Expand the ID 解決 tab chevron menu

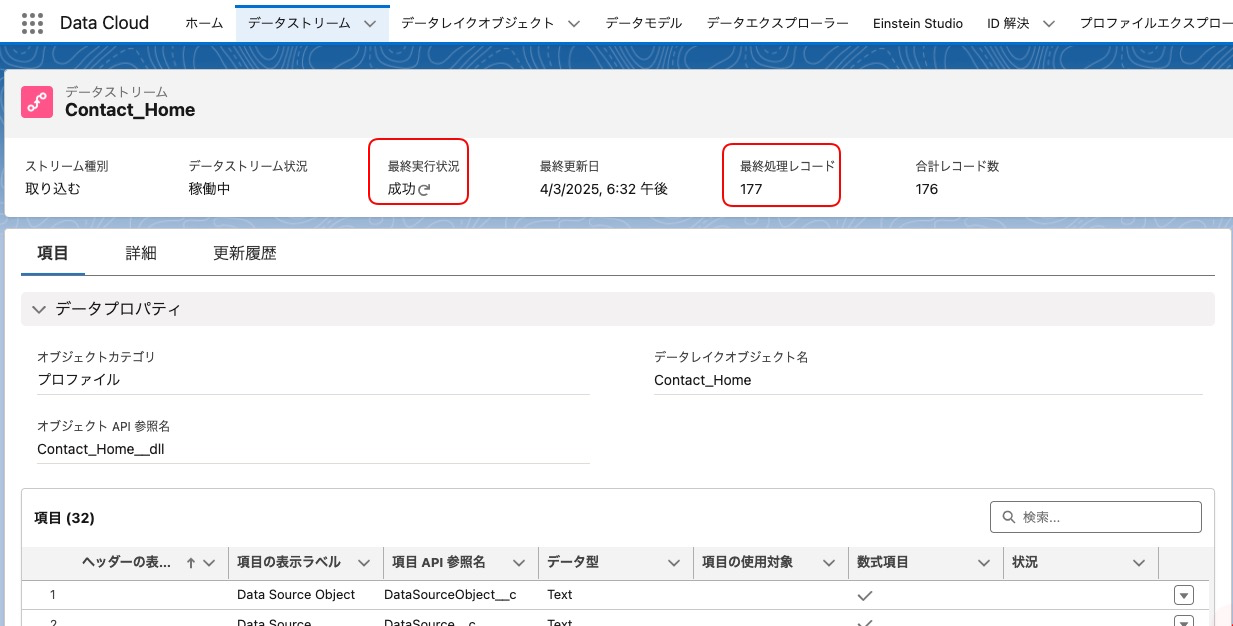[1049, 23]
